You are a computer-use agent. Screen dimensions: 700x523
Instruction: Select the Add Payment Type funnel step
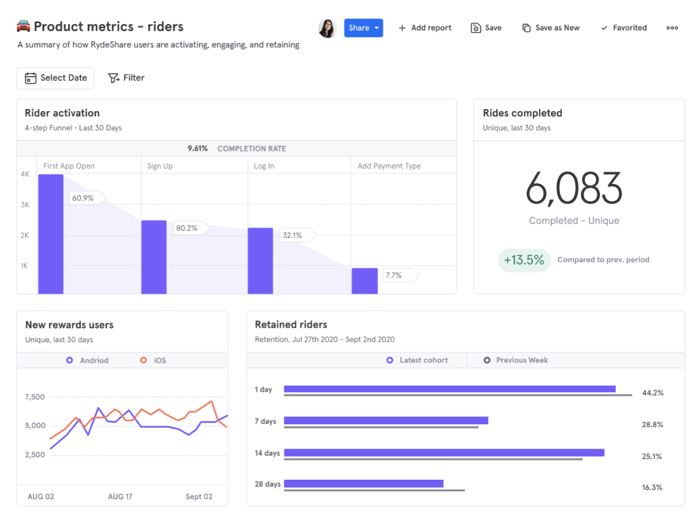[x=389, y=166]
